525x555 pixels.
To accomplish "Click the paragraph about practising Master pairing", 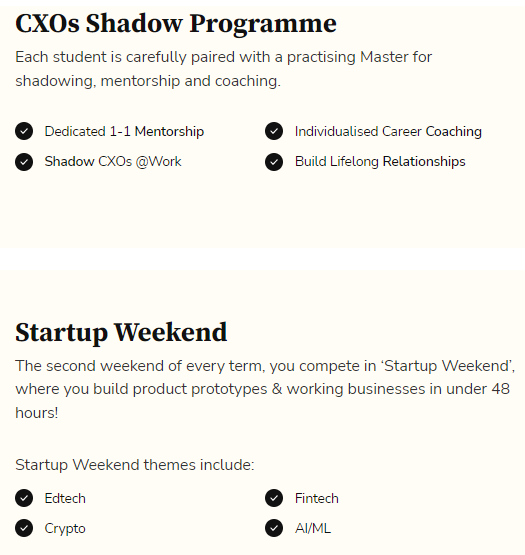I will pyautogui.click(x=223, y=69).
